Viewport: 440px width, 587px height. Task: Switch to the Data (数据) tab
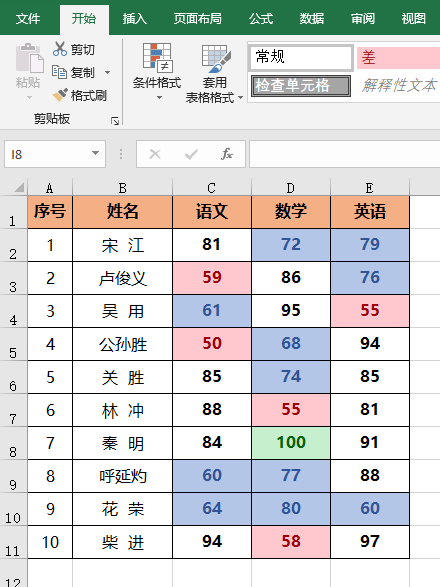click(x=312, y=18)
